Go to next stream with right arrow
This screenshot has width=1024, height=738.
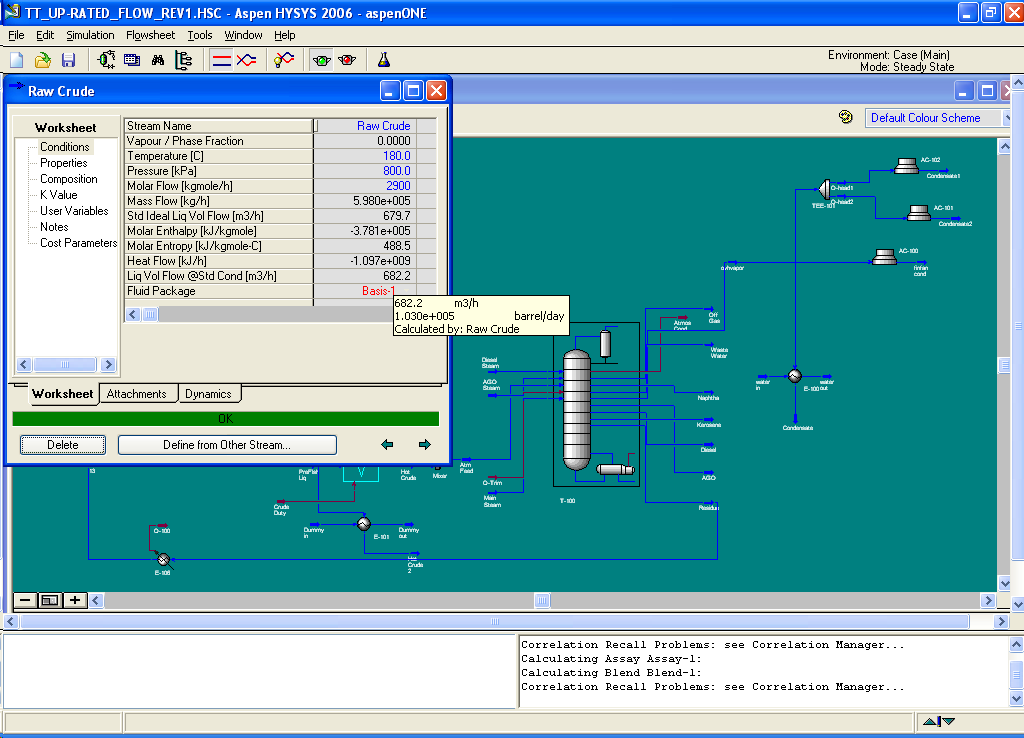click(424, 445)
